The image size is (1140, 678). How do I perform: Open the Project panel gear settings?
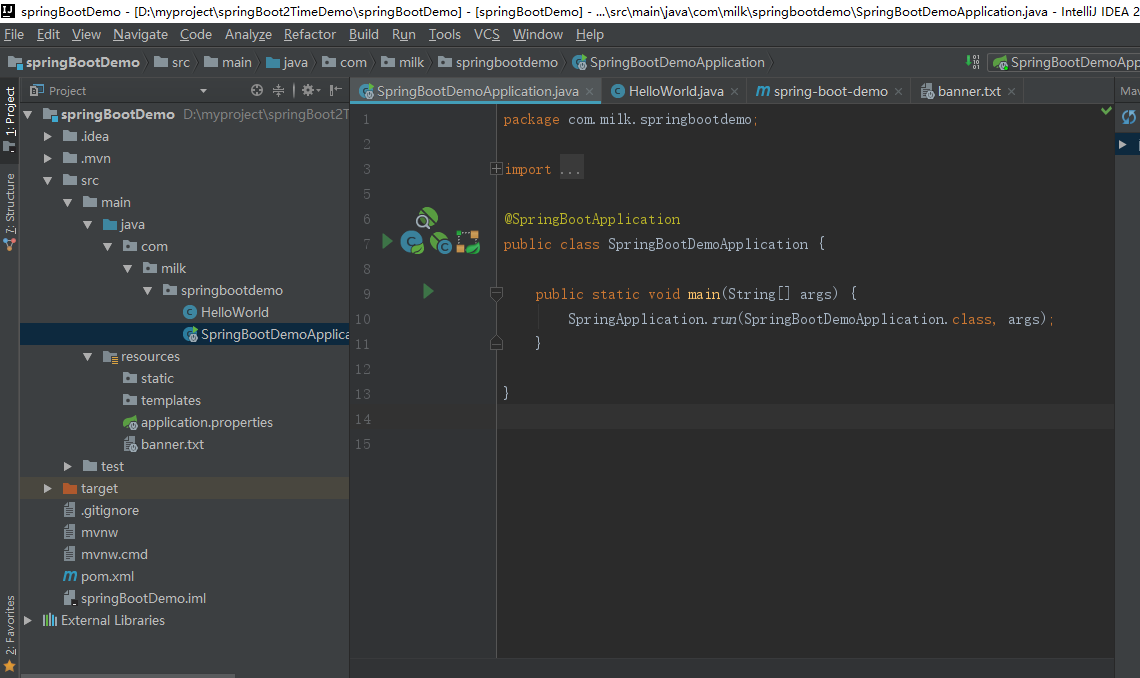[x=310, y=90]
